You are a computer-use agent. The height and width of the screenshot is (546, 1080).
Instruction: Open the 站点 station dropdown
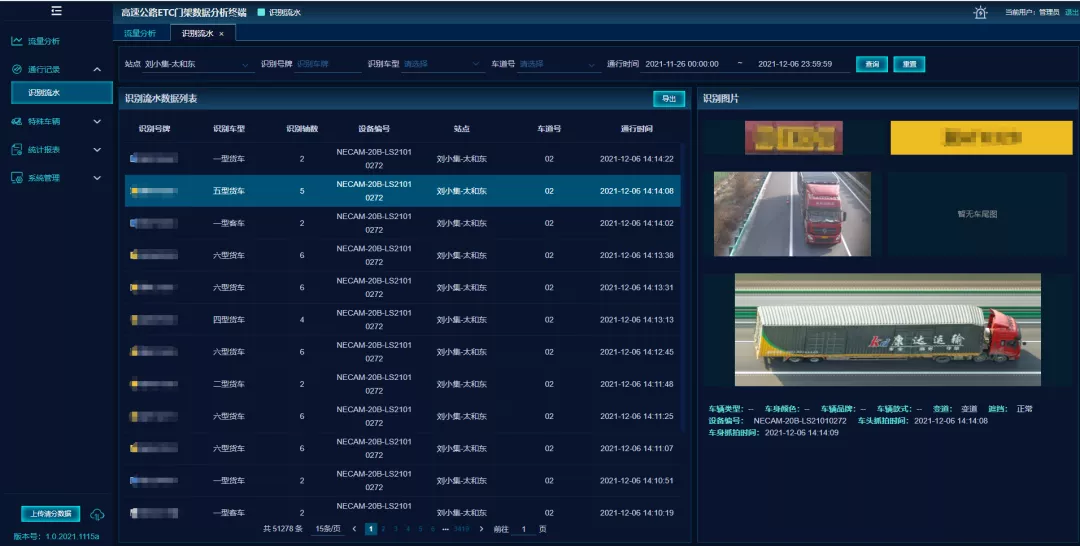(x=198, y=64)
